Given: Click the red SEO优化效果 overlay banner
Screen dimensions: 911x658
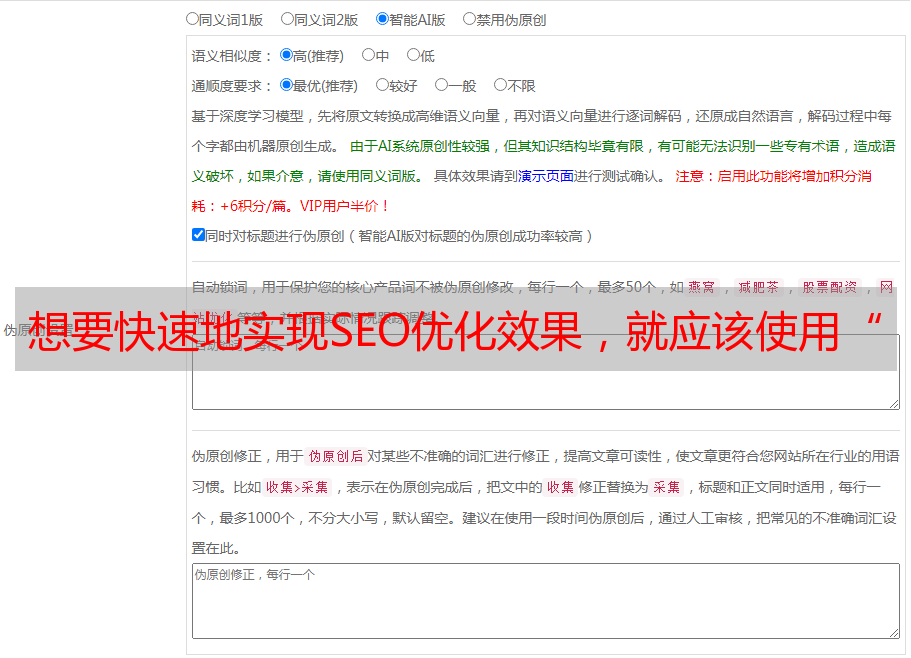Looking at the screenshot, I should (455, 329).
